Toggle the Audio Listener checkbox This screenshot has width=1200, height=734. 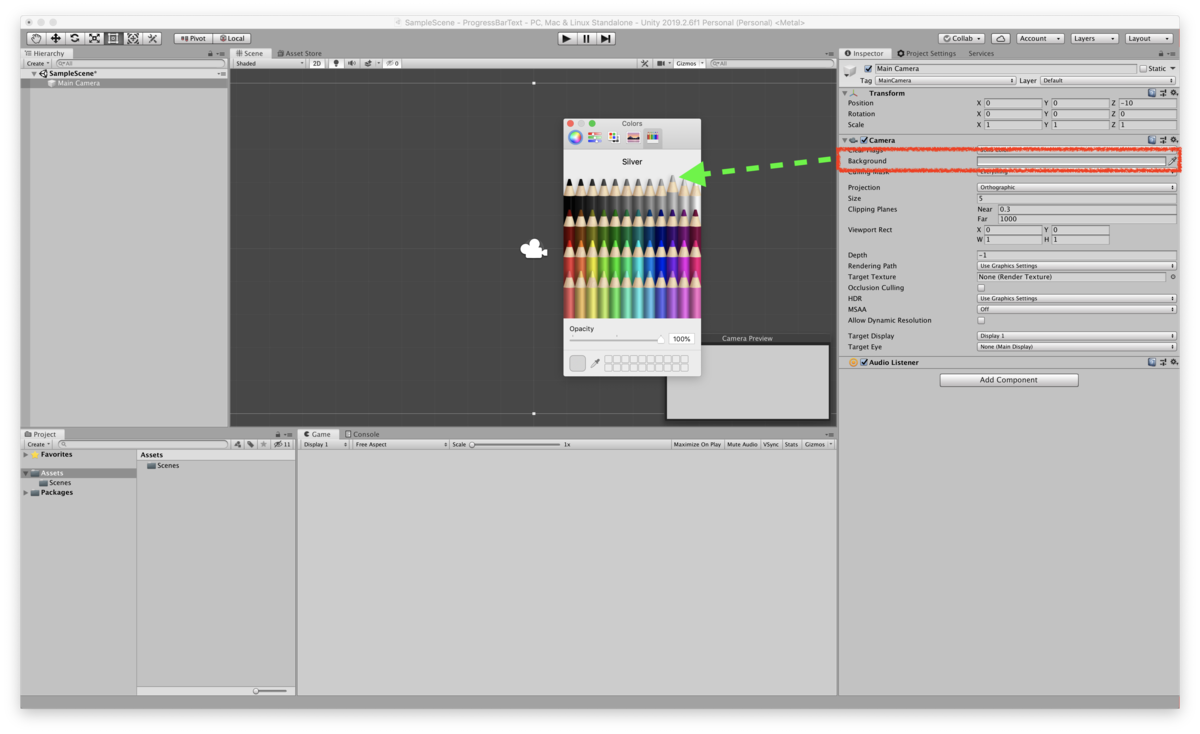pyautogui.click(x=864, y=362)
